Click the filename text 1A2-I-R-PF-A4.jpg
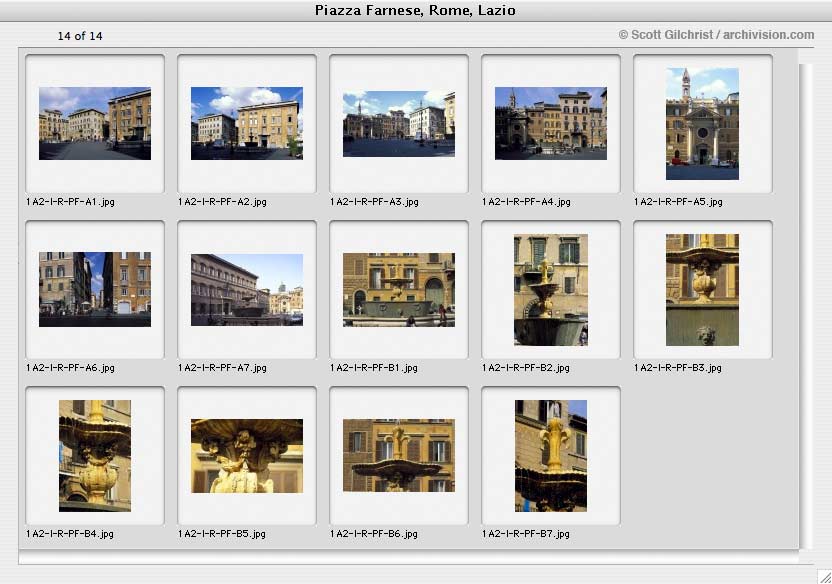 (526, 202)
